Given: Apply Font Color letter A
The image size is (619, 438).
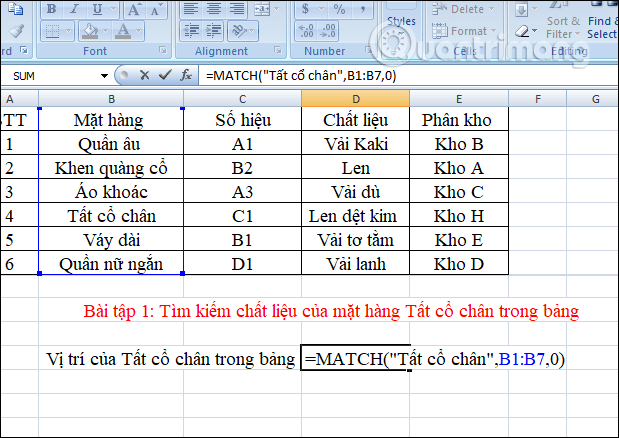Looking at the screenshot, I should coord(123,31).
